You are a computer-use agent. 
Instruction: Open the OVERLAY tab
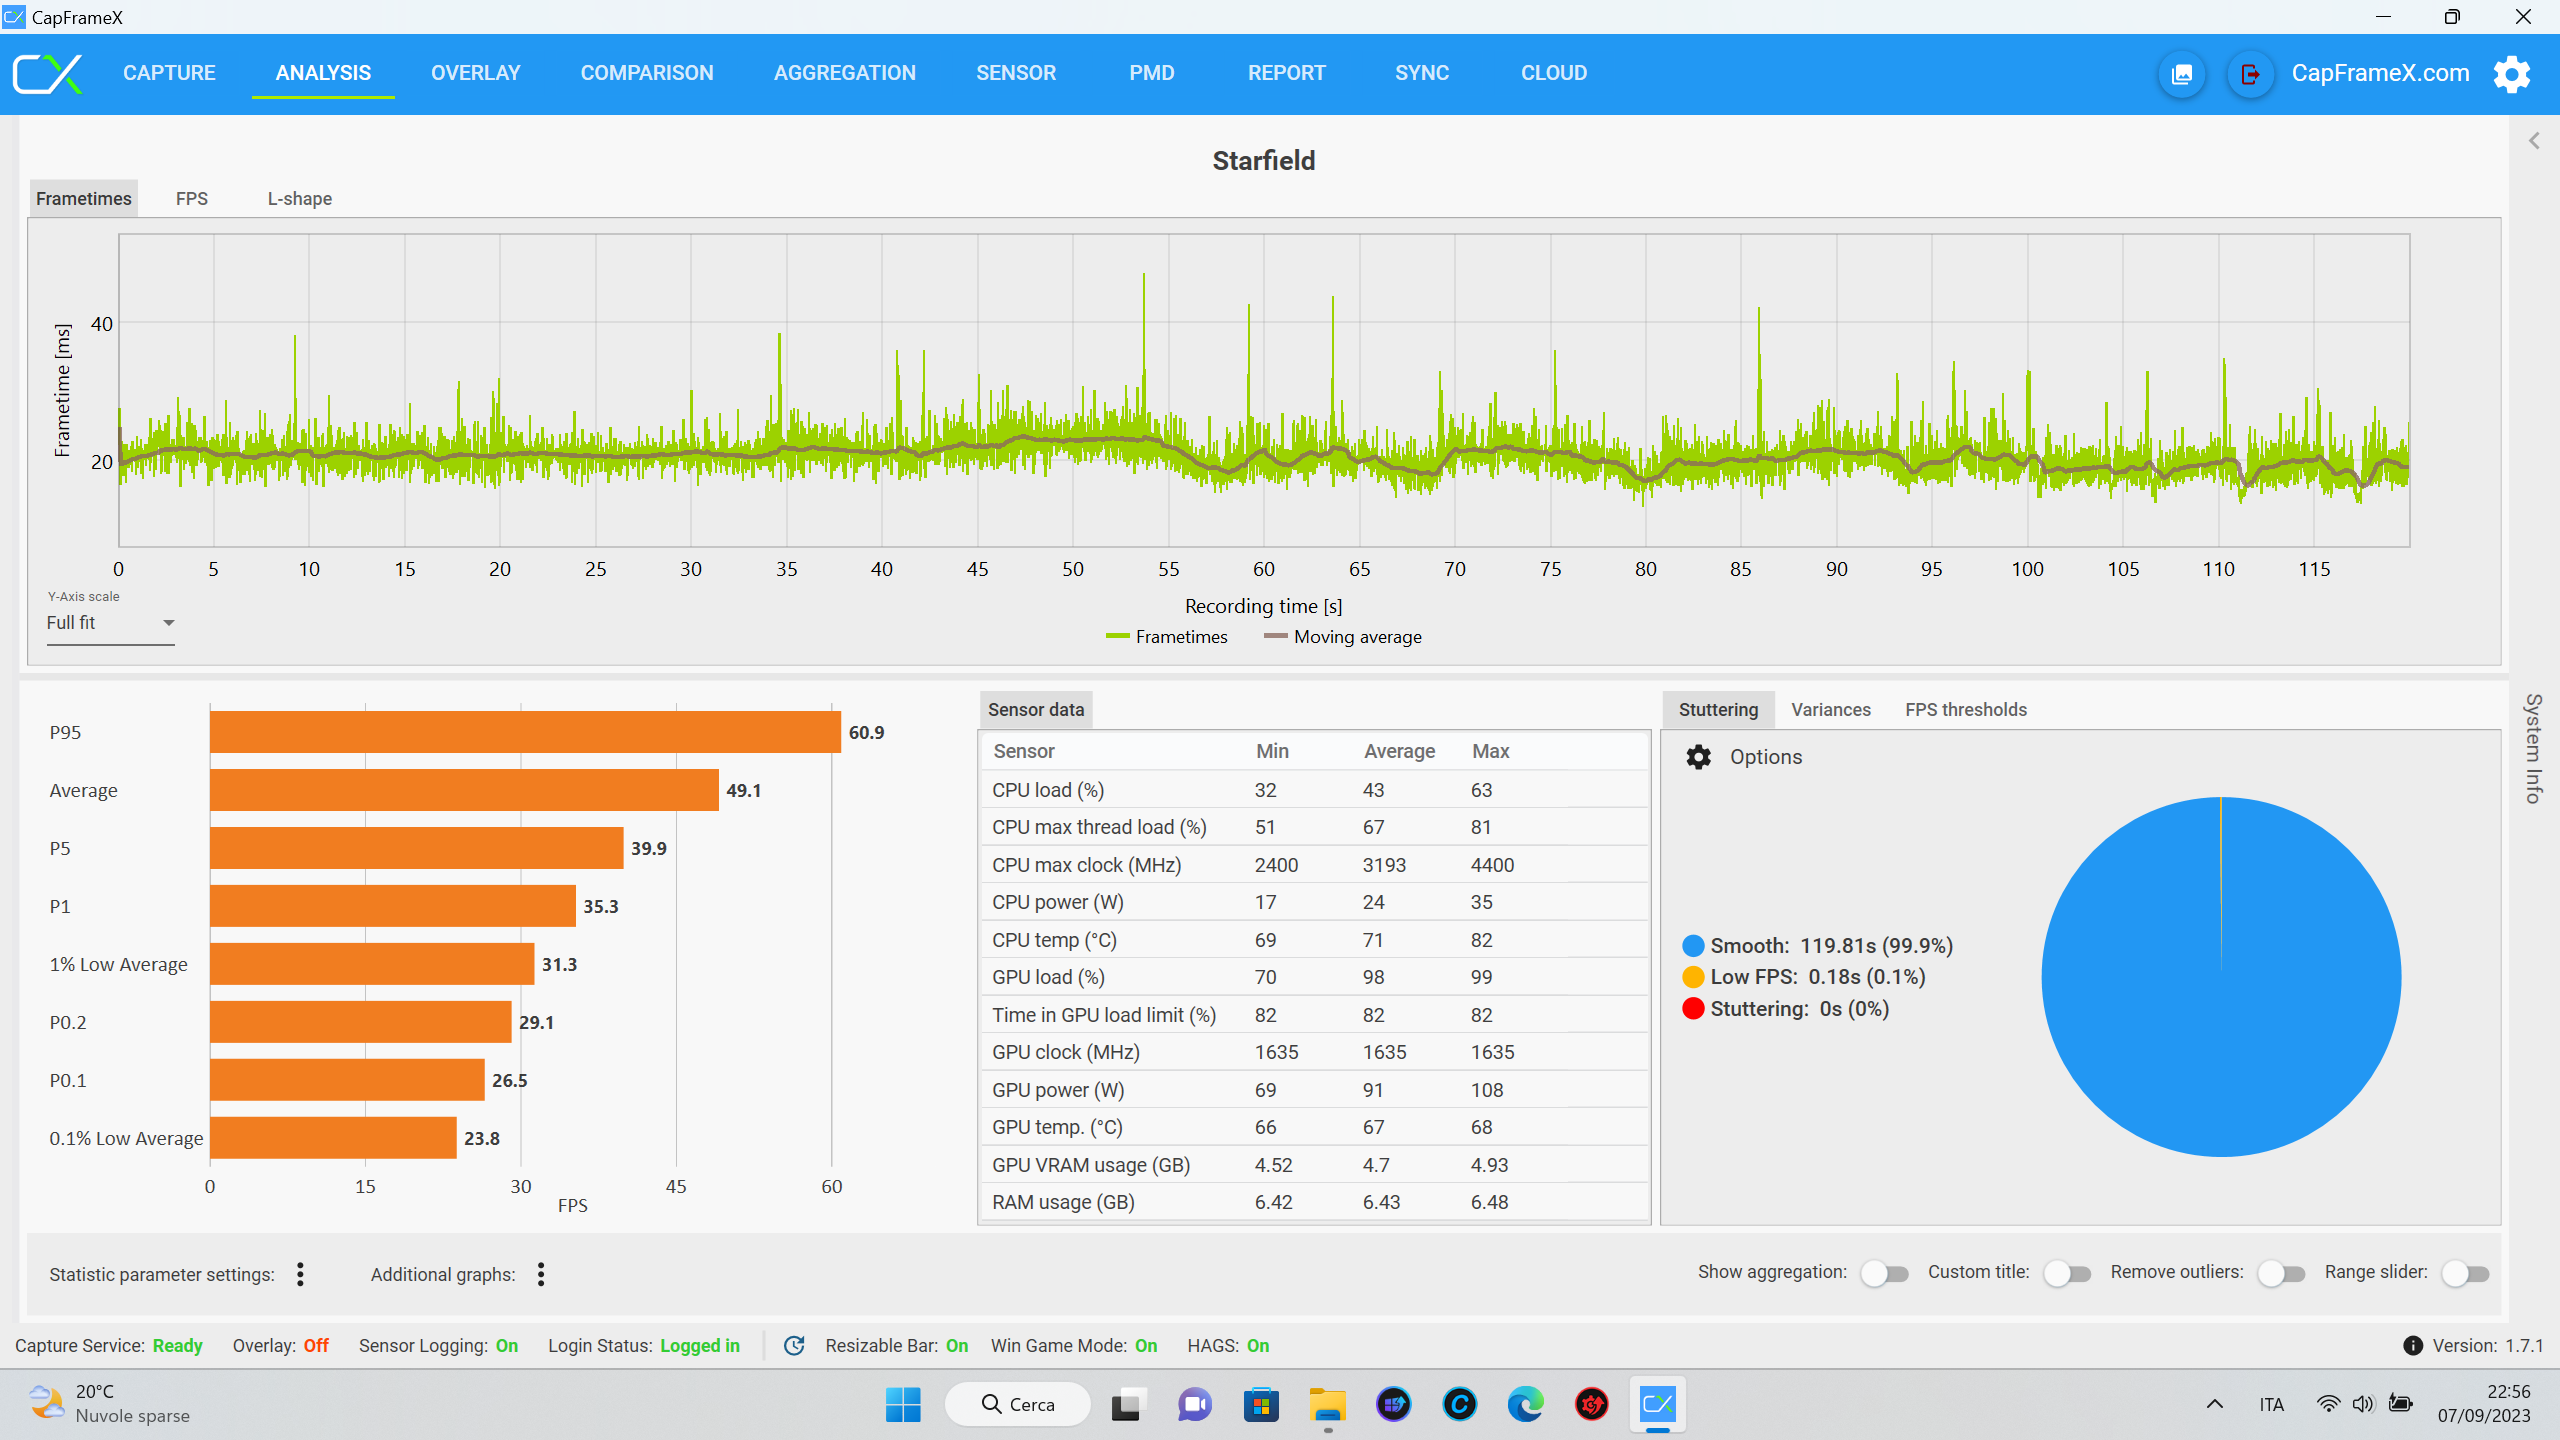tap(476, 73)
